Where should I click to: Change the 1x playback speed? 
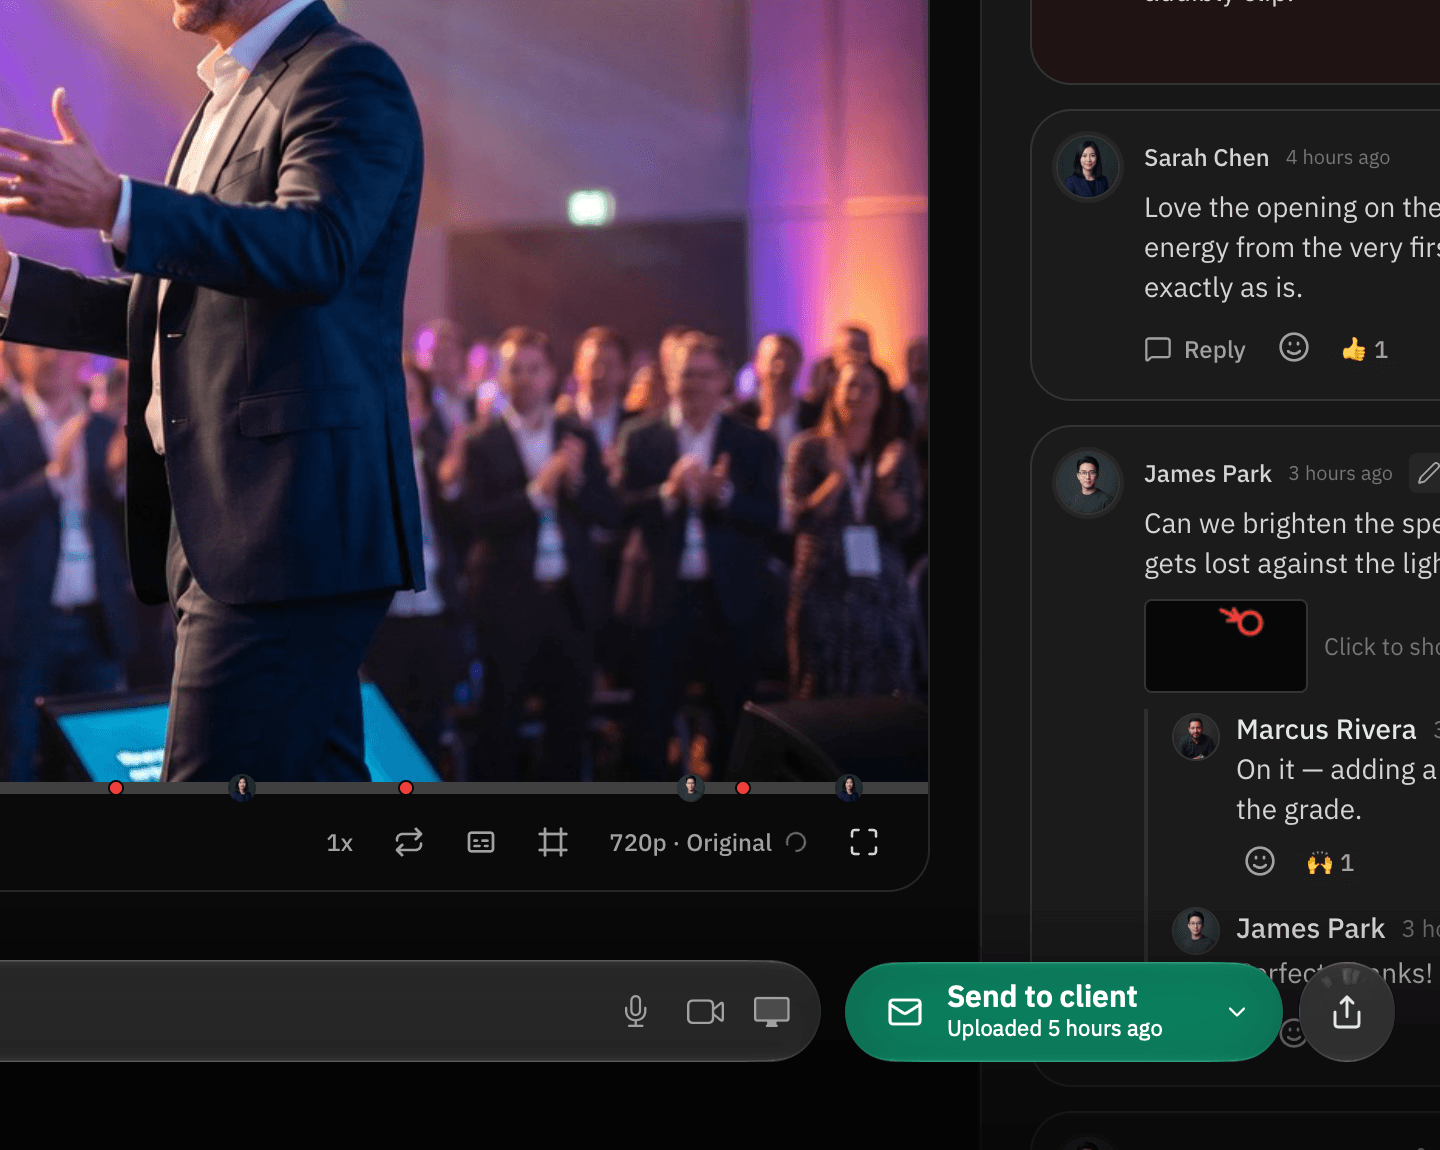(340, 843)
